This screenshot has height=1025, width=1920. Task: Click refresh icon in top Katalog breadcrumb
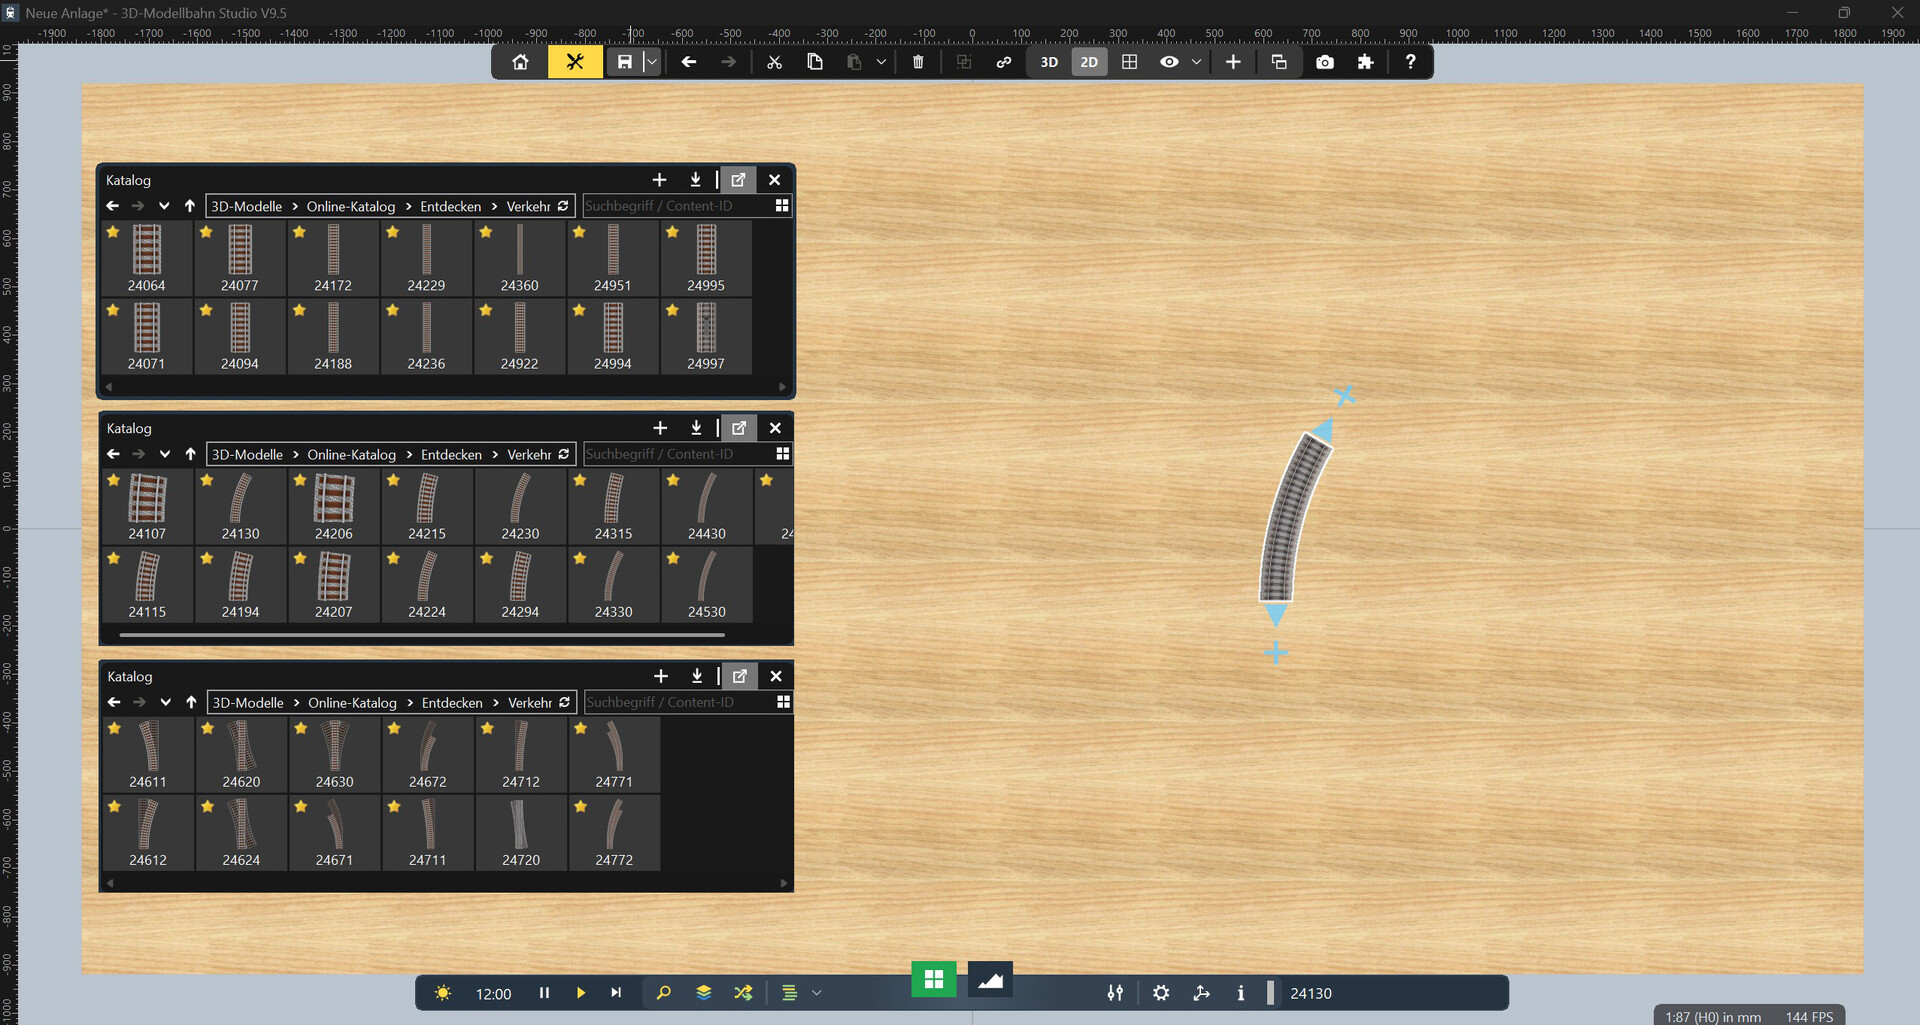click(563, 206)
